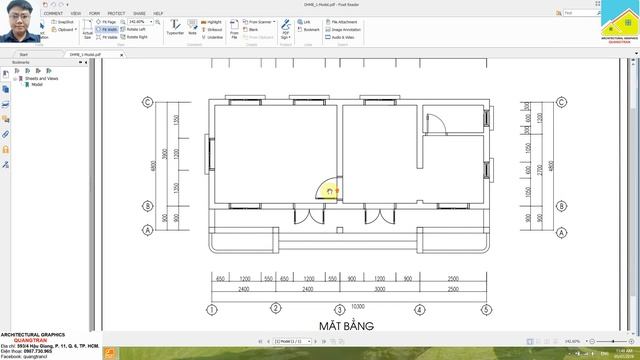Create PDF From File

[234, 29]
